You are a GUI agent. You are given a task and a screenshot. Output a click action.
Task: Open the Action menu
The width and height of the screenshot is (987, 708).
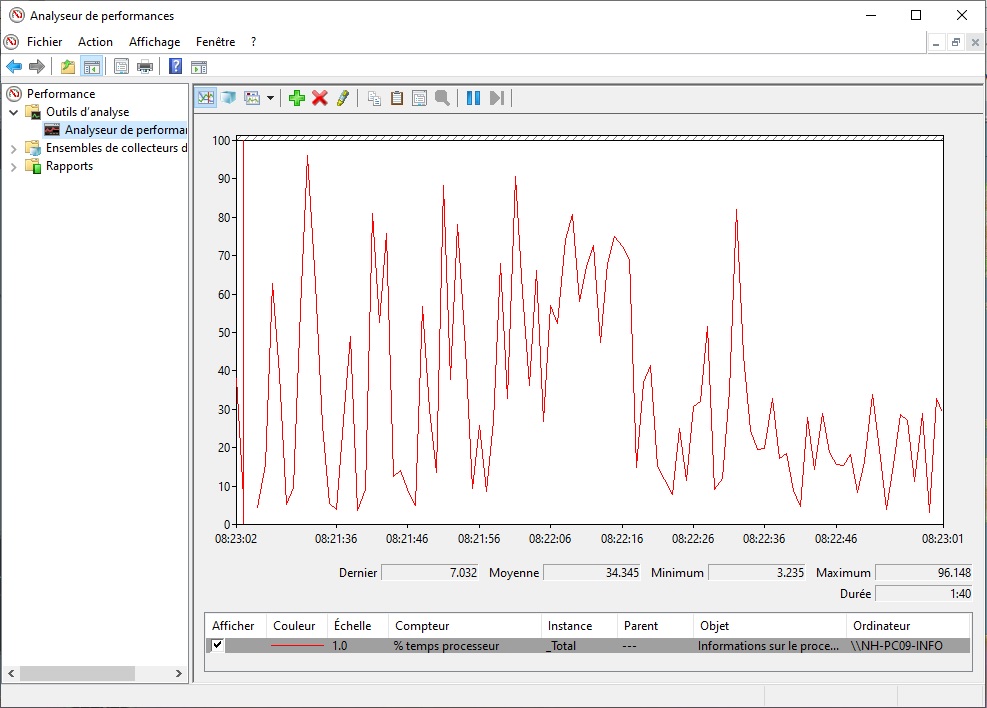tap(95, 42)
